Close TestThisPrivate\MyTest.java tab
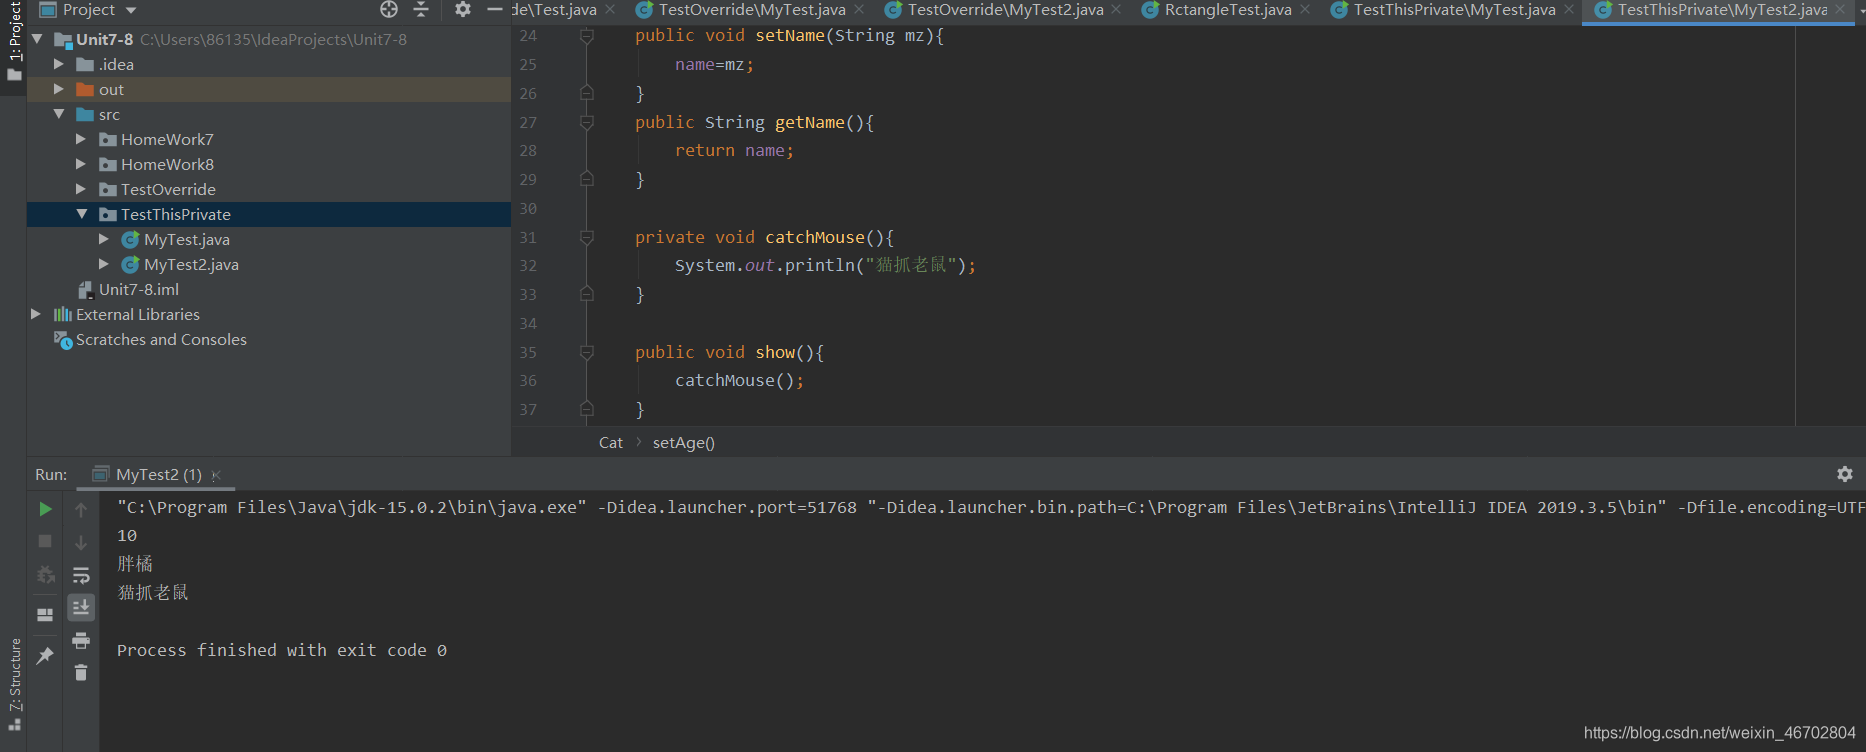 [x=1569, y=10]
